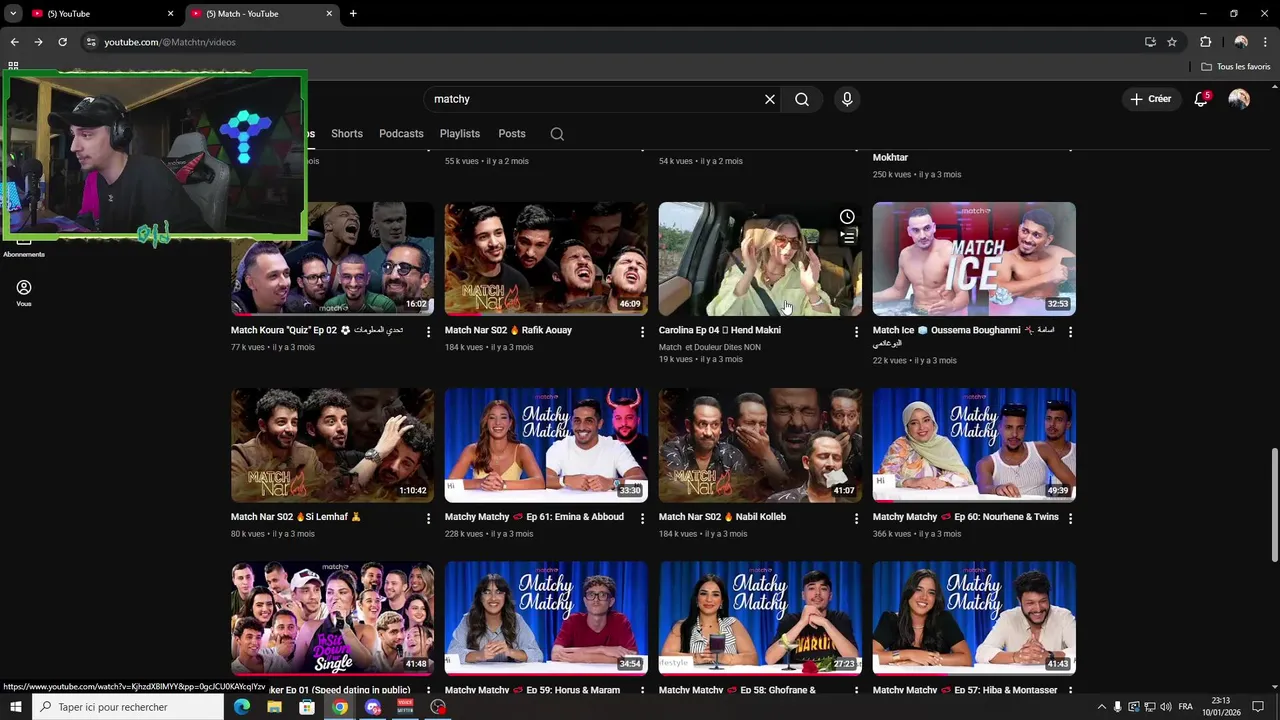Open the video title "Match Nar S02 Rafik Aouay"
This screenshot has width=1280, height=720.
[508, 330]
